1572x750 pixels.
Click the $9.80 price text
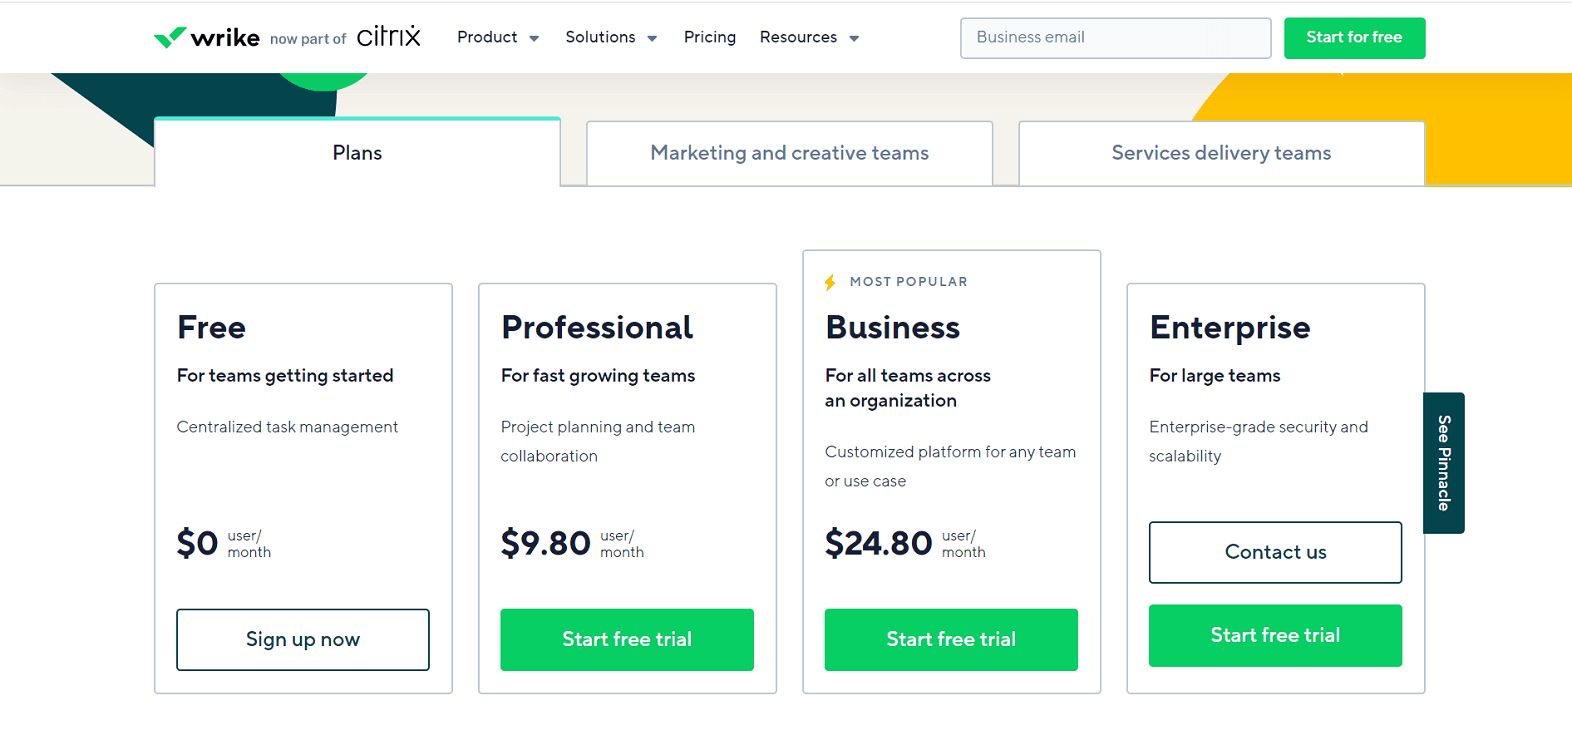click(546, 543)
